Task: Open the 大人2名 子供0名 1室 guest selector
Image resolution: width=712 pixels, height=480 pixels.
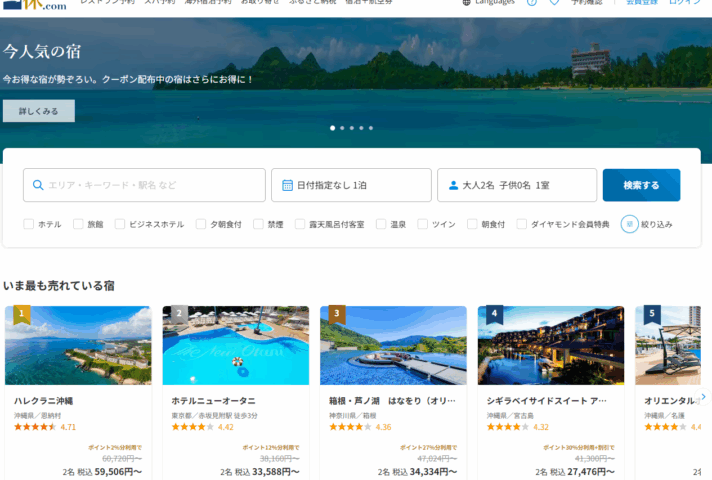Action: tap(517, 185)
